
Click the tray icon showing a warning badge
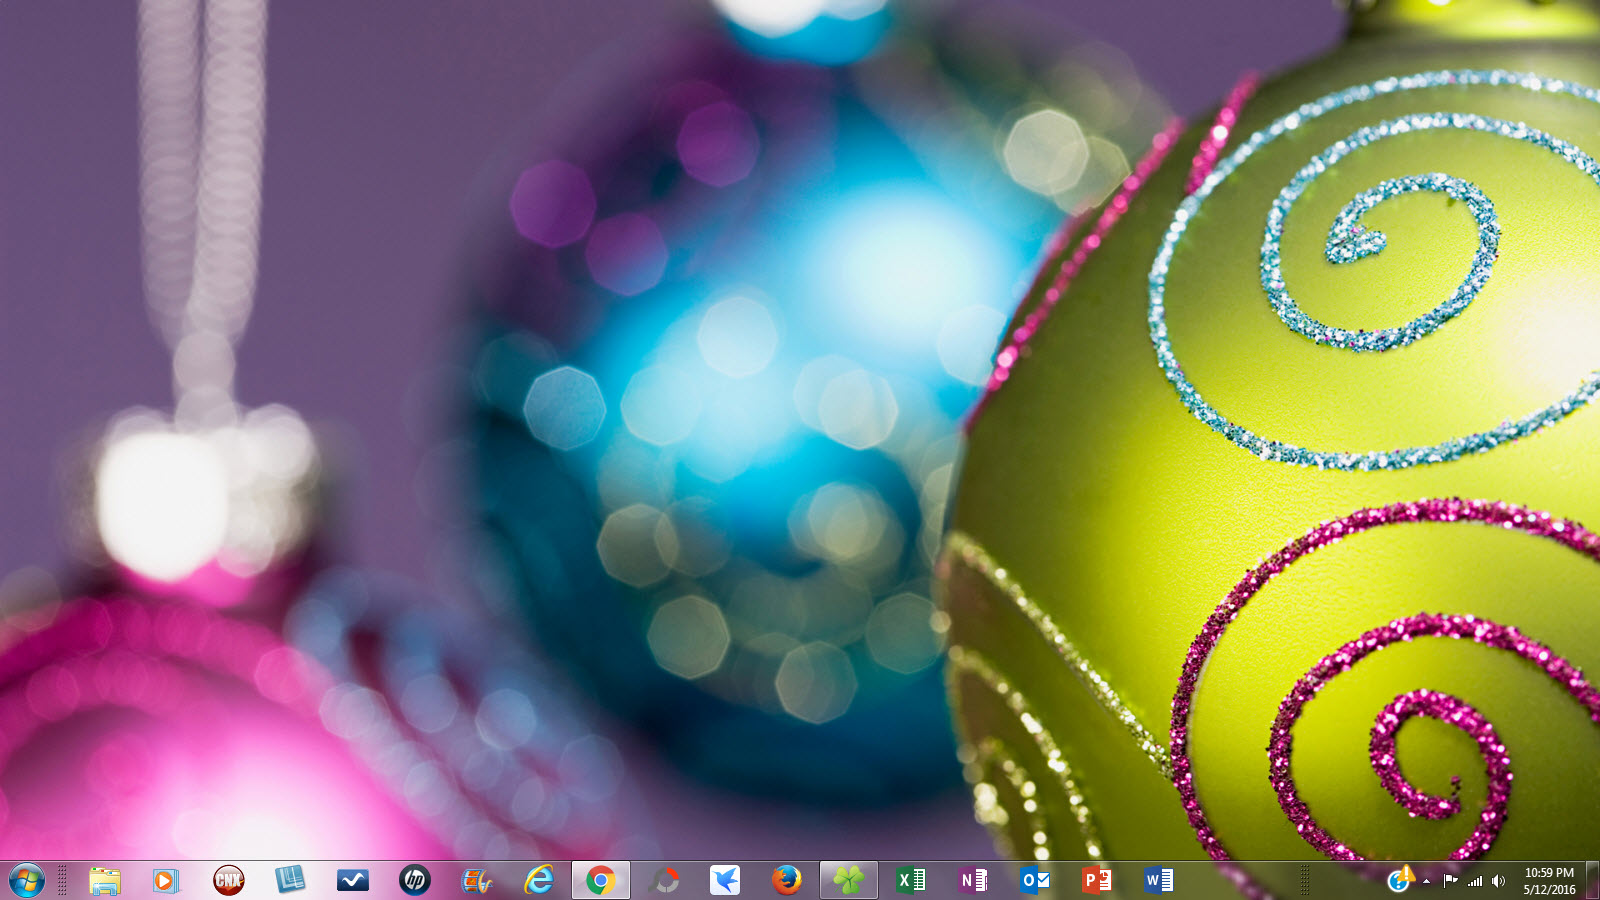pos(1401,880)
